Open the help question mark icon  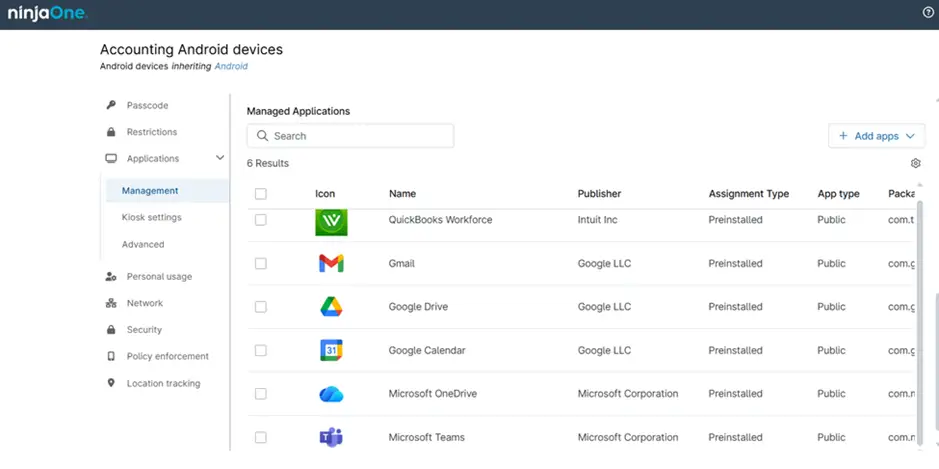click(928, 13)
